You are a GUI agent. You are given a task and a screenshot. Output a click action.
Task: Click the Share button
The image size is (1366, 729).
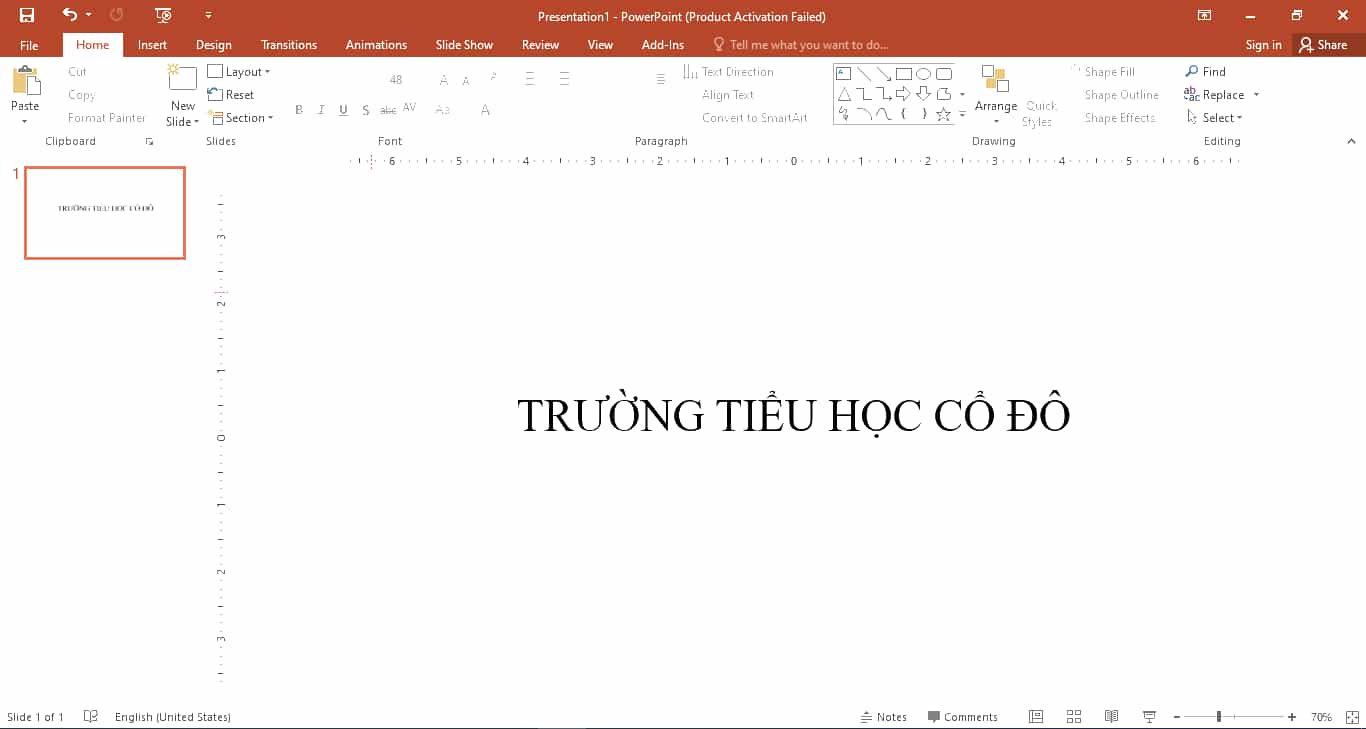pyautogui.click(x=1323, y=45)
